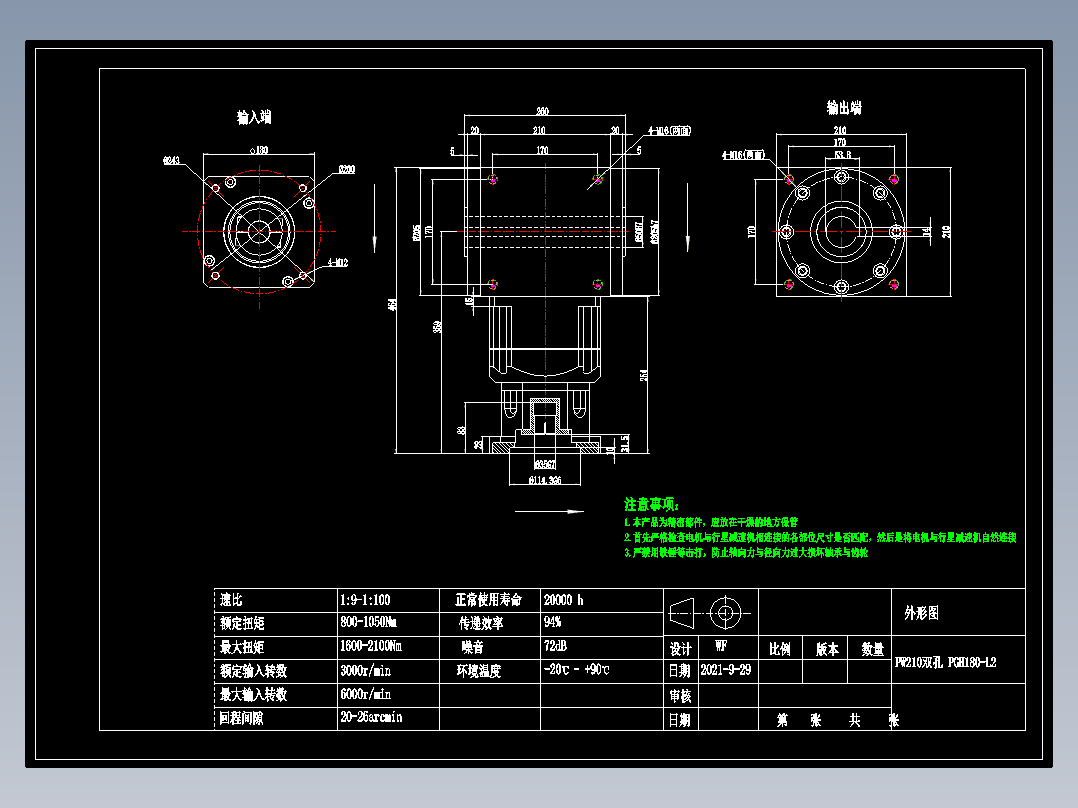Expand the 外形图 title block cell
Image resolution: width=1078 pixels, height=808 pixels.
[x=921, y=613]
